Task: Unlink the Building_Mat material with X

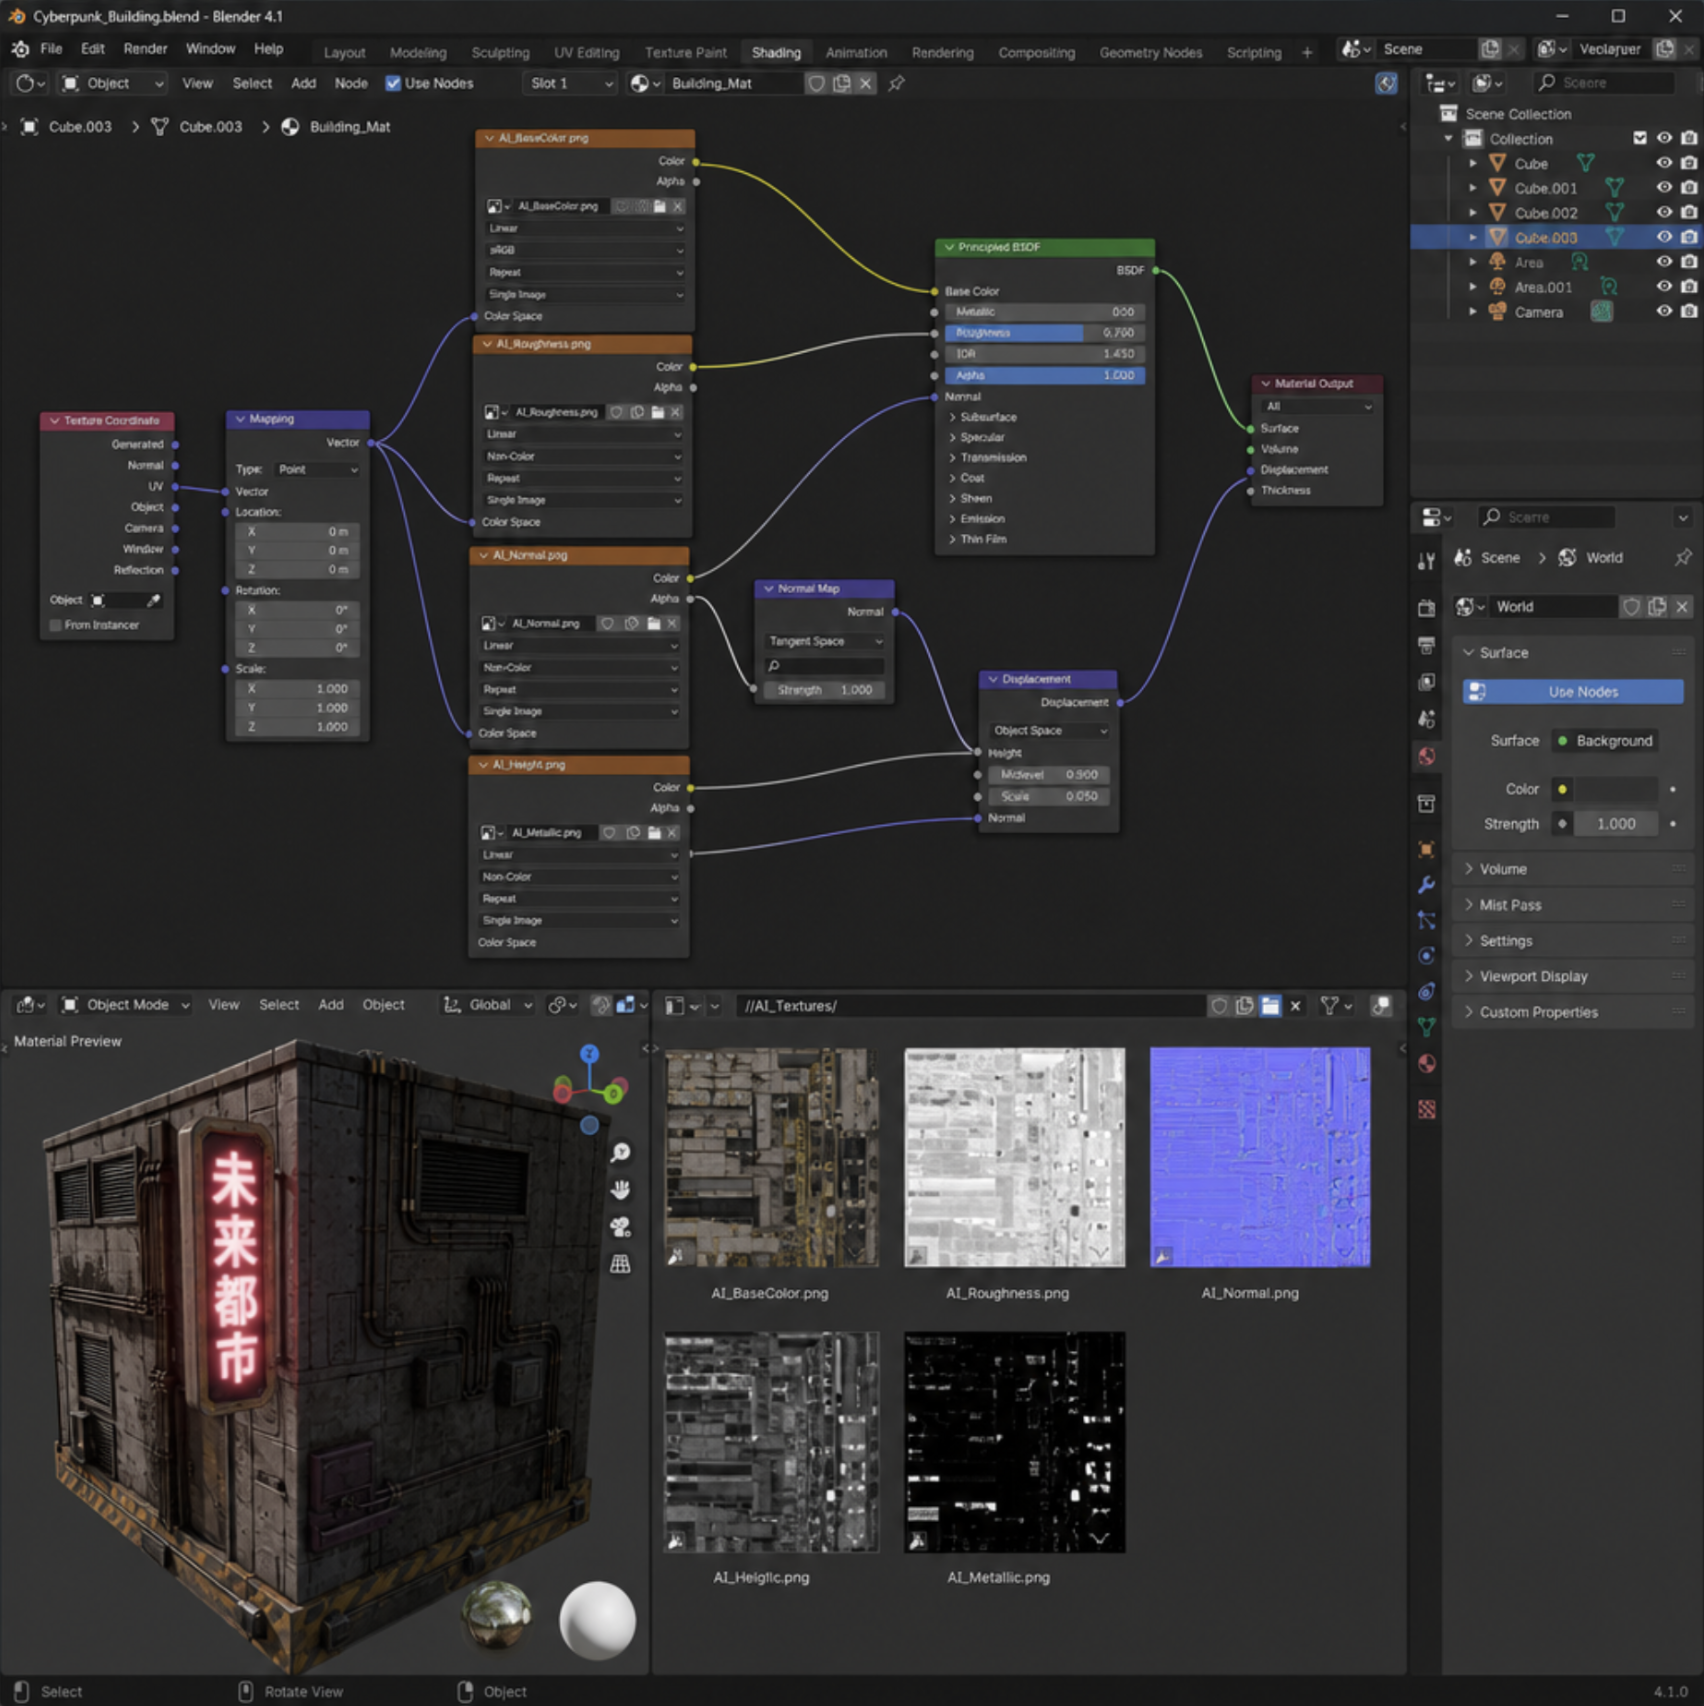Action: click(866, 83)
